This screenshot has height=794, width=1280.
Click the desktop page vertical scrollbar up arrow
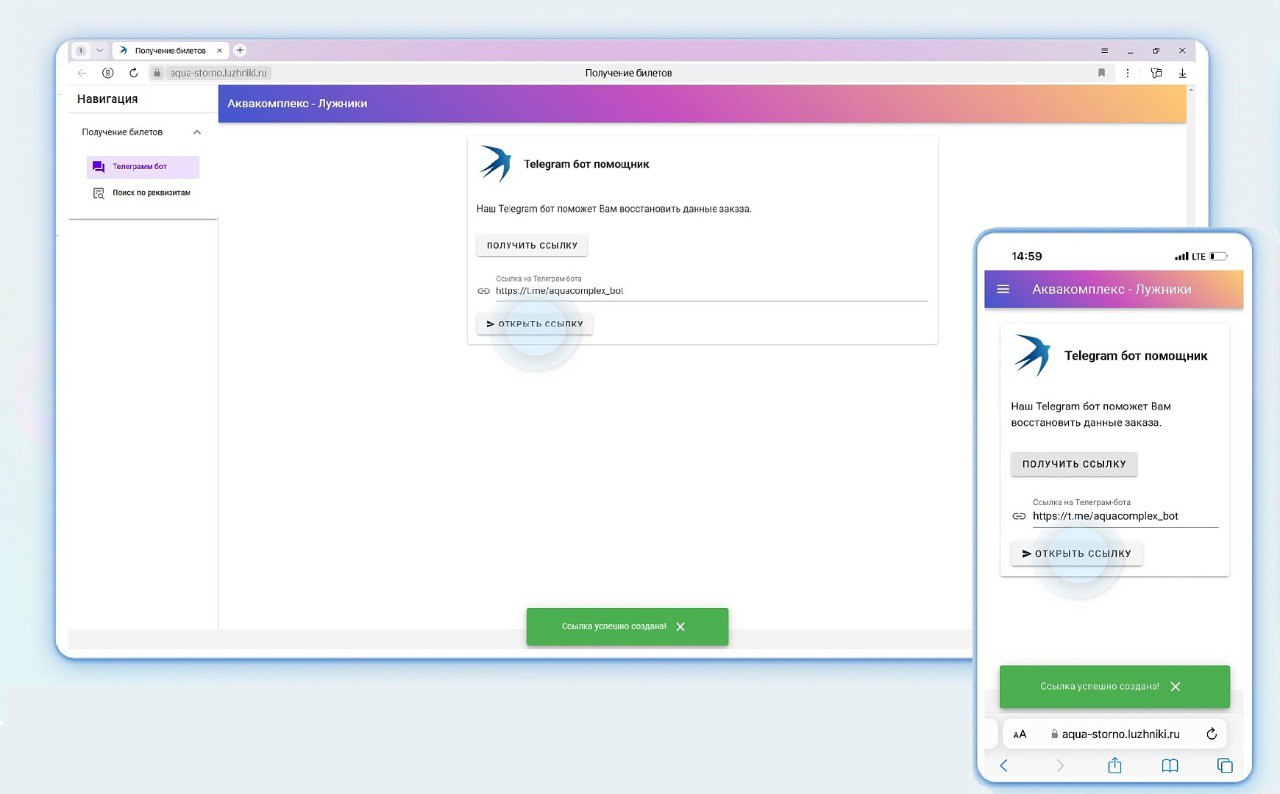point(1192,91)
